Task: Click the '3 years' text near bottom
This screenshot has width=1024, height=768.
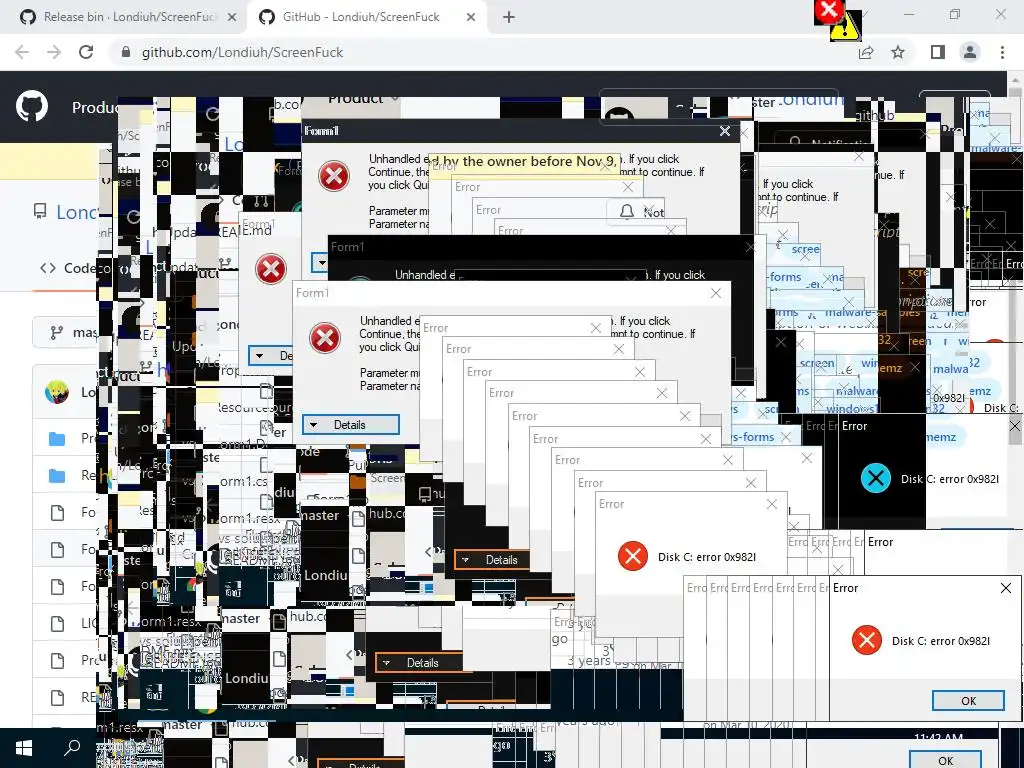Action: (588, 661)
